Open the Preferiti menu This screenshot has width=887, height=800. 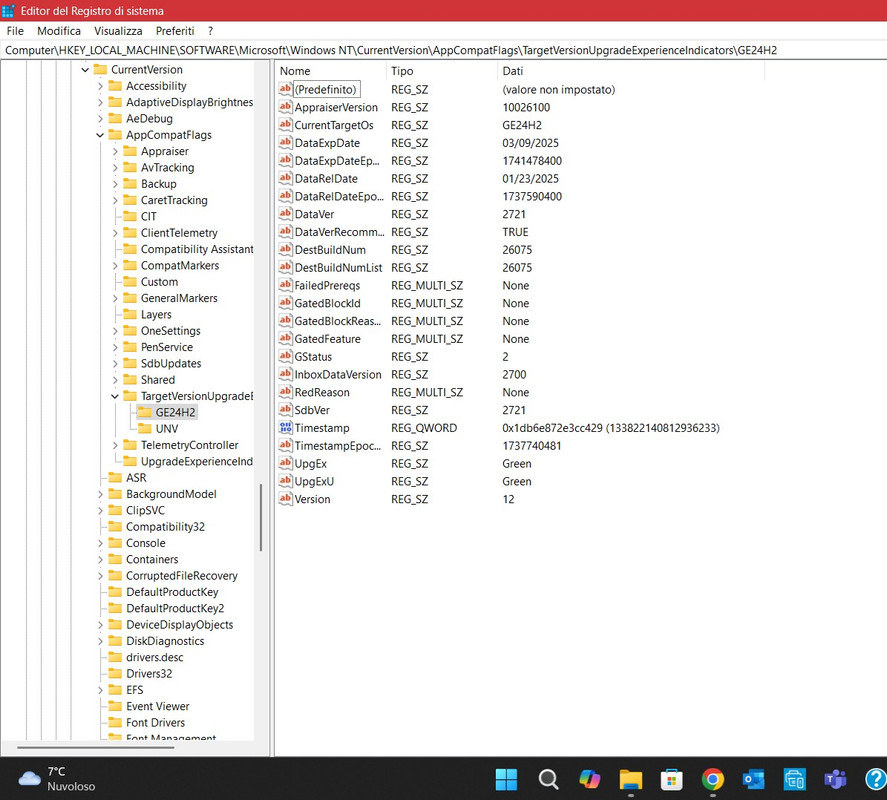coord(175,31)
